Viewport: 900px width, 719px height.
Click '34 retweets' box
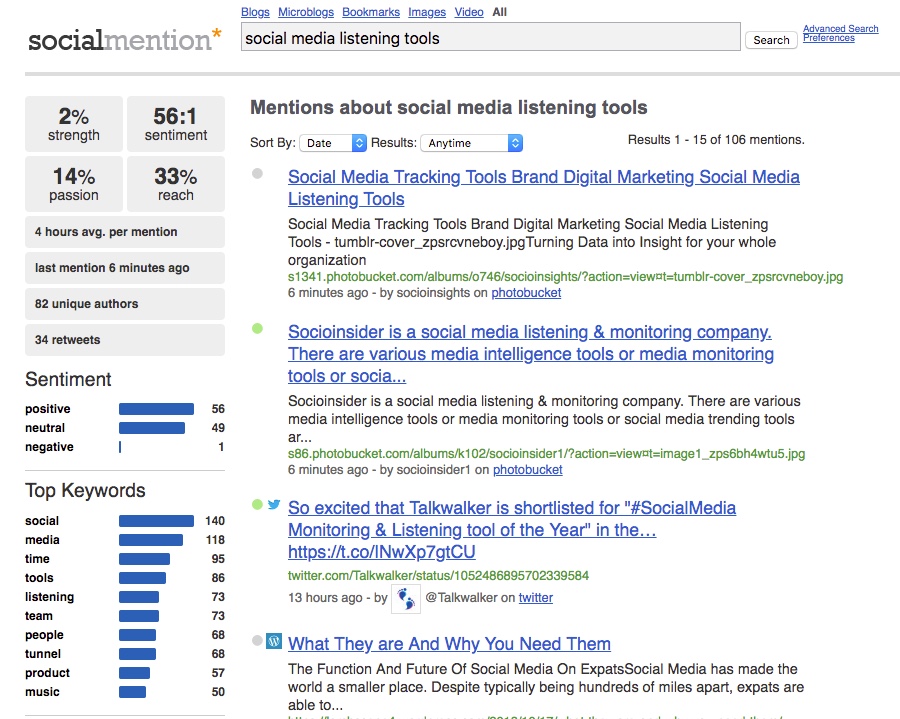[125, 340]
